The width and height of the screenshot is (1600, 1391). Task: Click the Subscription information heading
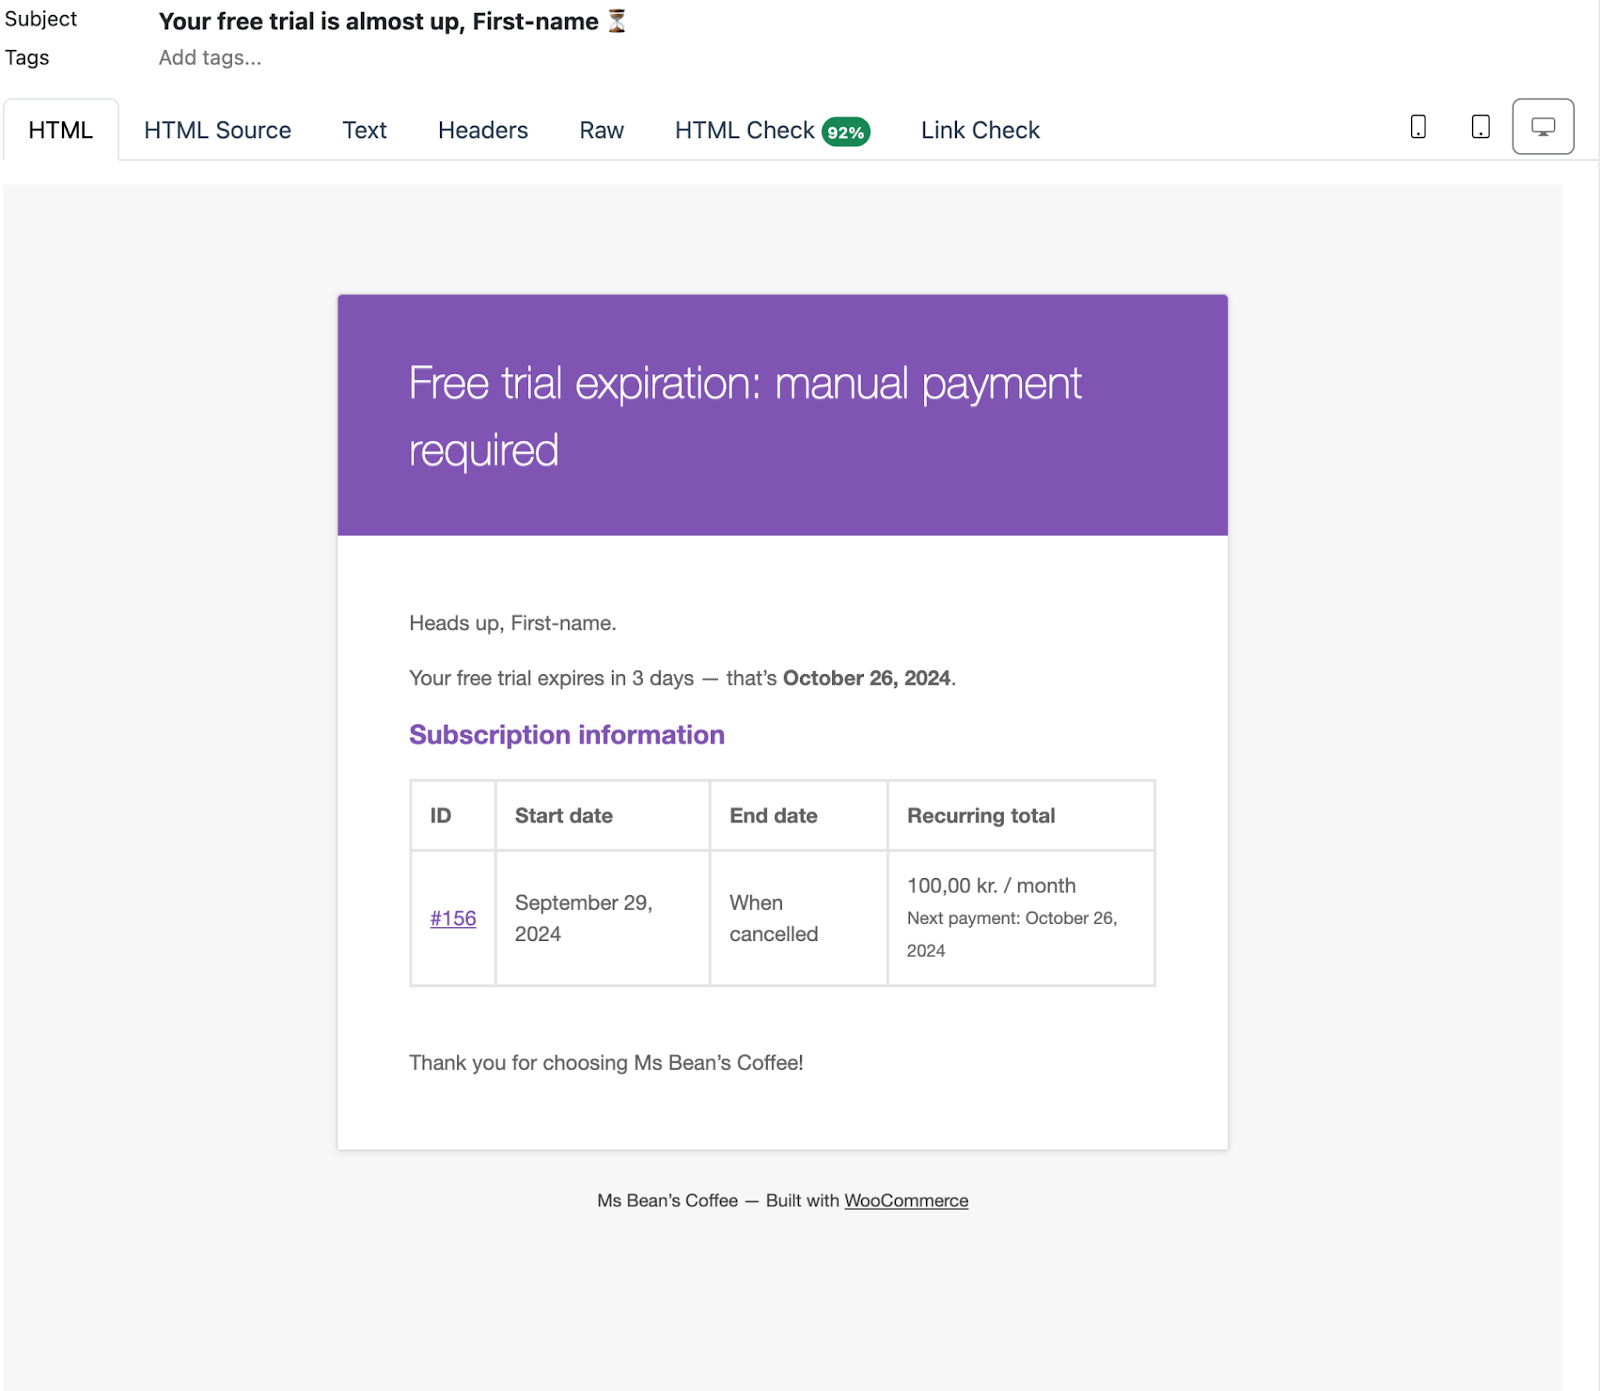pos(566,734)
